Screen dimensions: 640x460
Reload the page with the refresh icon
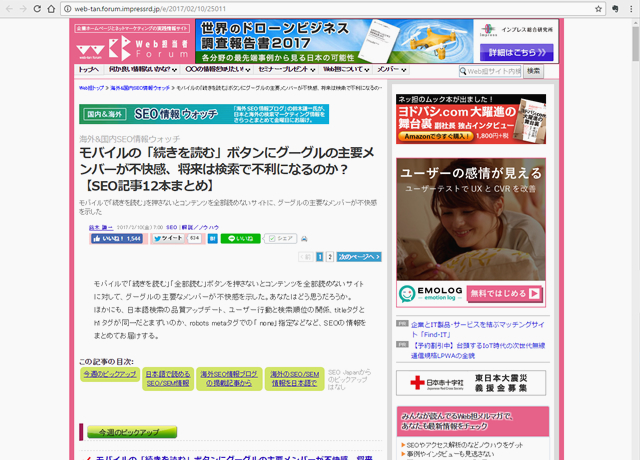pyautogui.click(x=53, y=8)
